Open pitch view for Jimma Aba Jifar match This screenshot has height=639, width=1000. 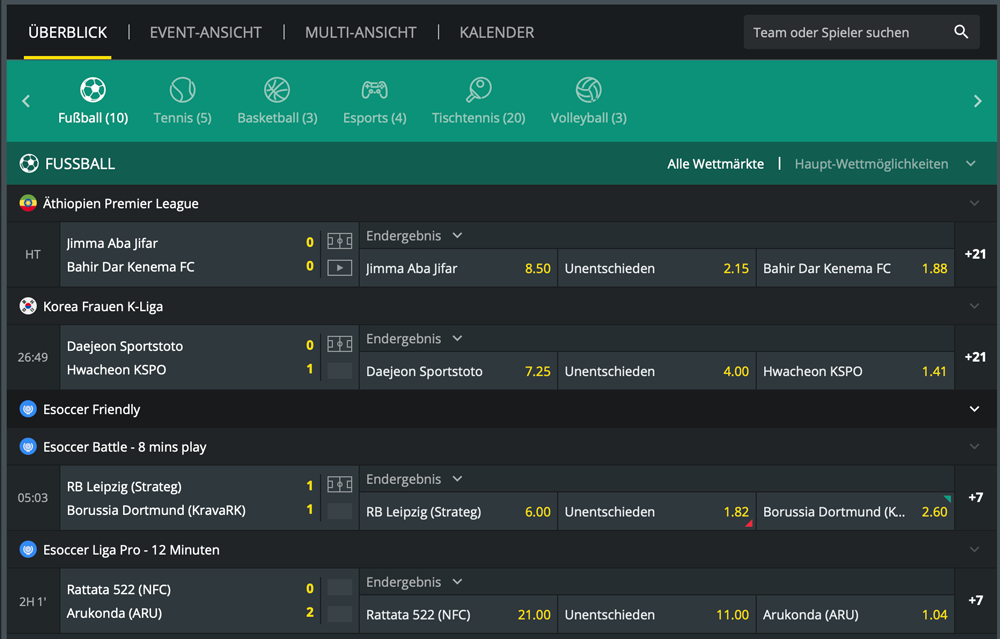click(339, 241)
